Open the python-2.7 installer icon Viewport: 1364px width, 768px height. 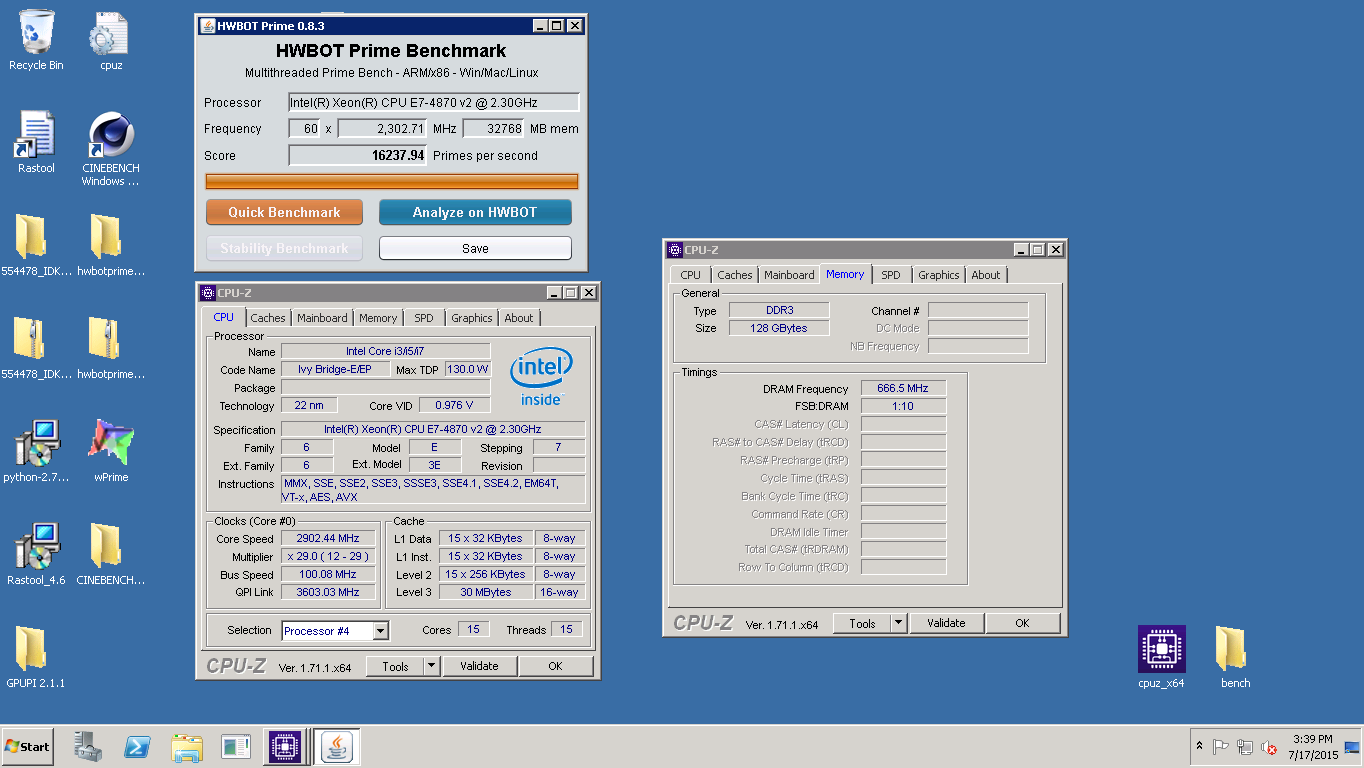click(x=36, y=452)
